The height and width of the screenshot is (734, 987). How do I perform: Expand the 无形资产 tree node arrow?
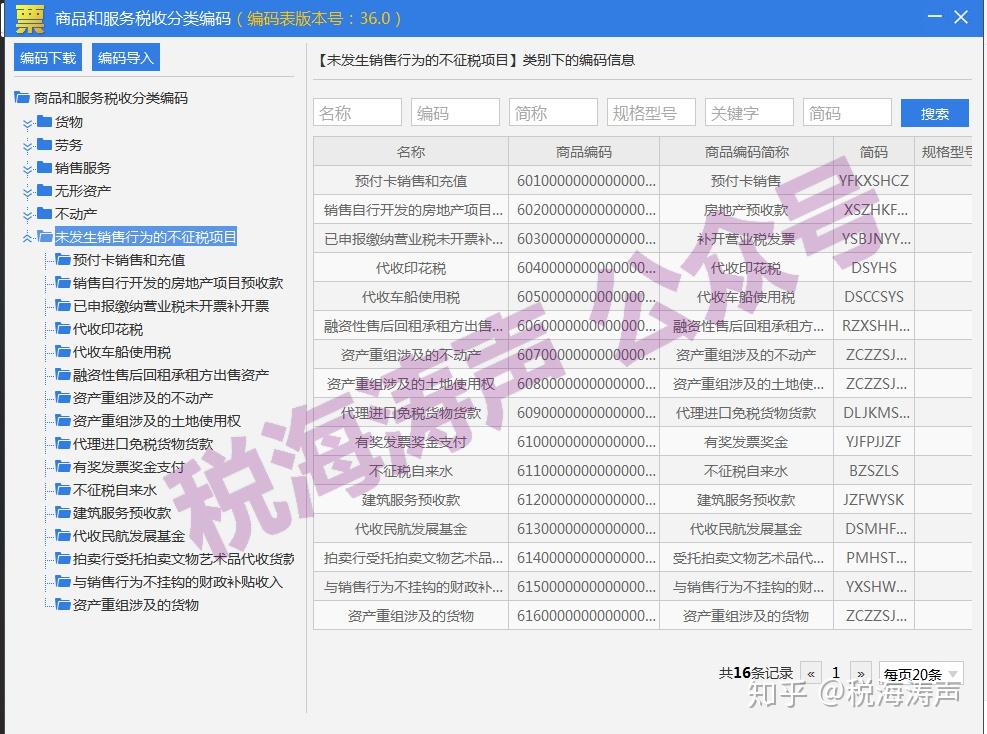27,191
